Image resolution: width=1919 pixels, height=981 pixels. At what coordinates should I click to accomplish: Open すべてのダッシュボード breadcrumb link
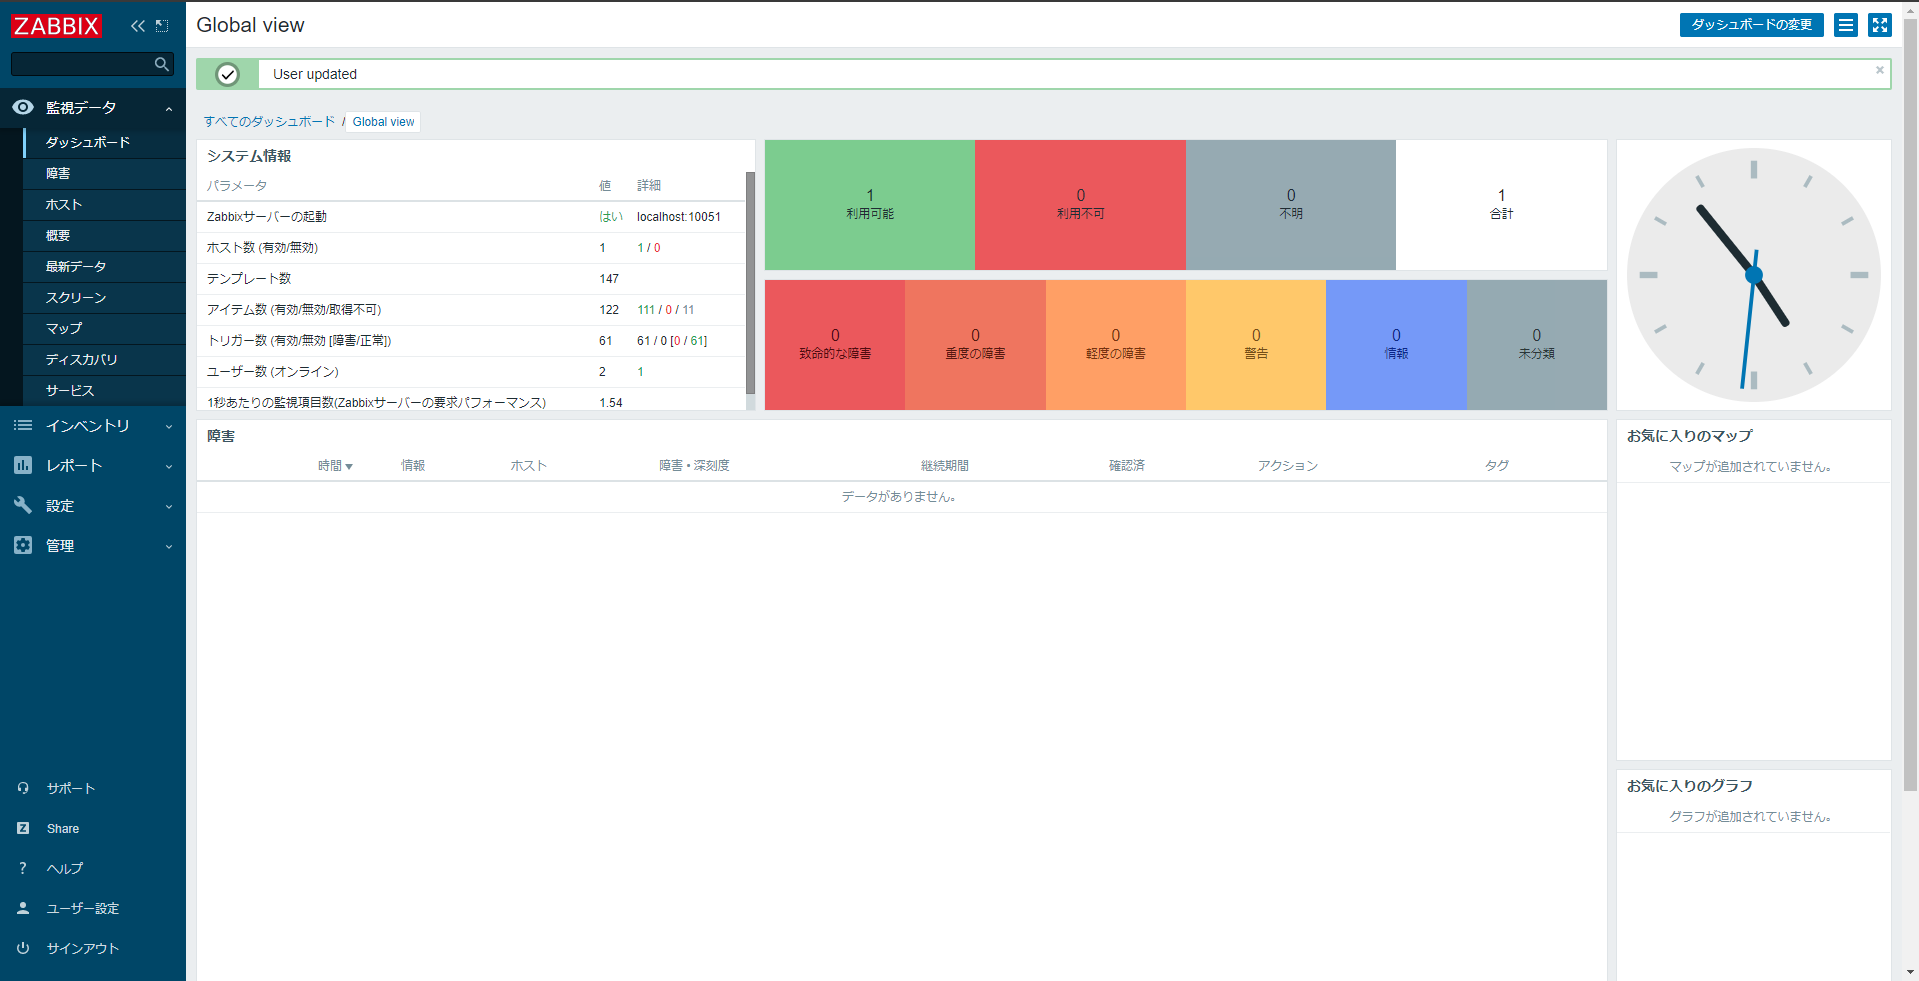coord(270,122)
